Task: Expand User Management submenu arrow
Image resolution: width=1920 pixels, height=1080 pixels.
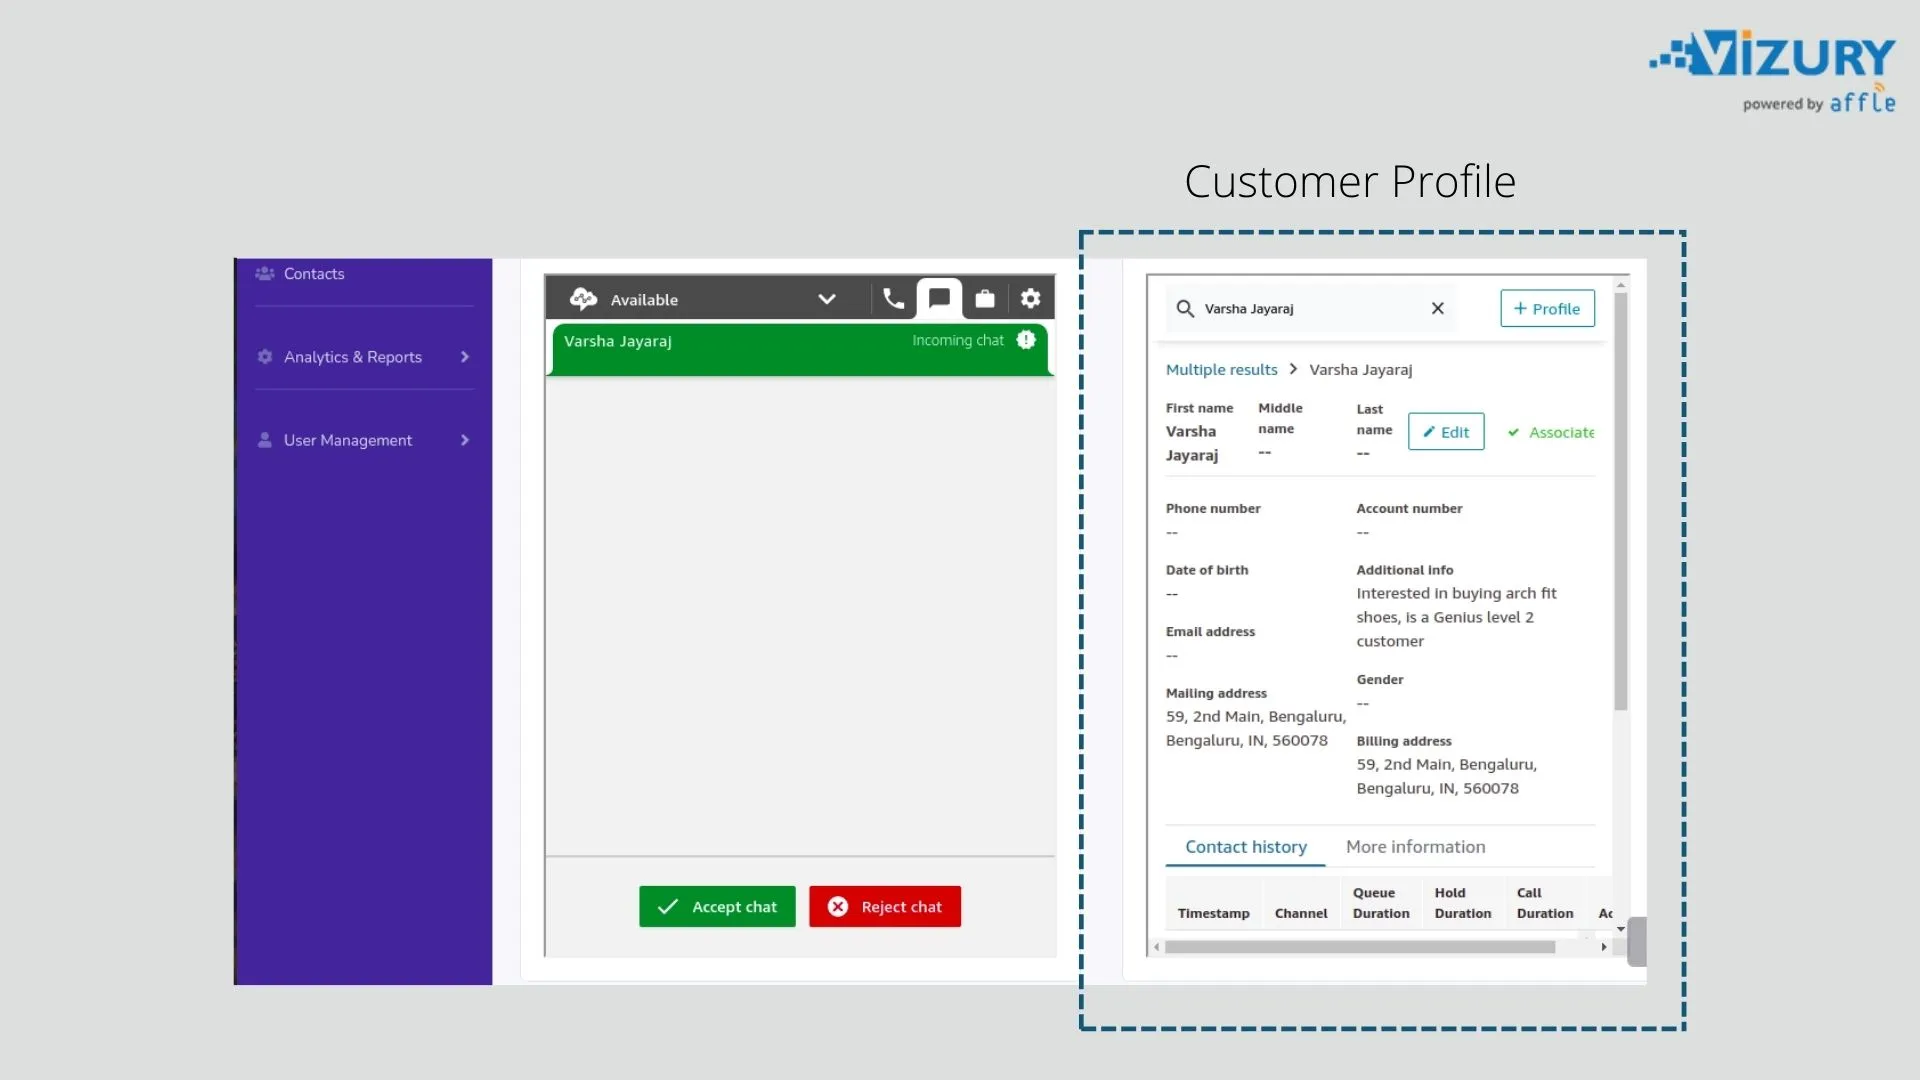Action: click(x=465, y=440)
